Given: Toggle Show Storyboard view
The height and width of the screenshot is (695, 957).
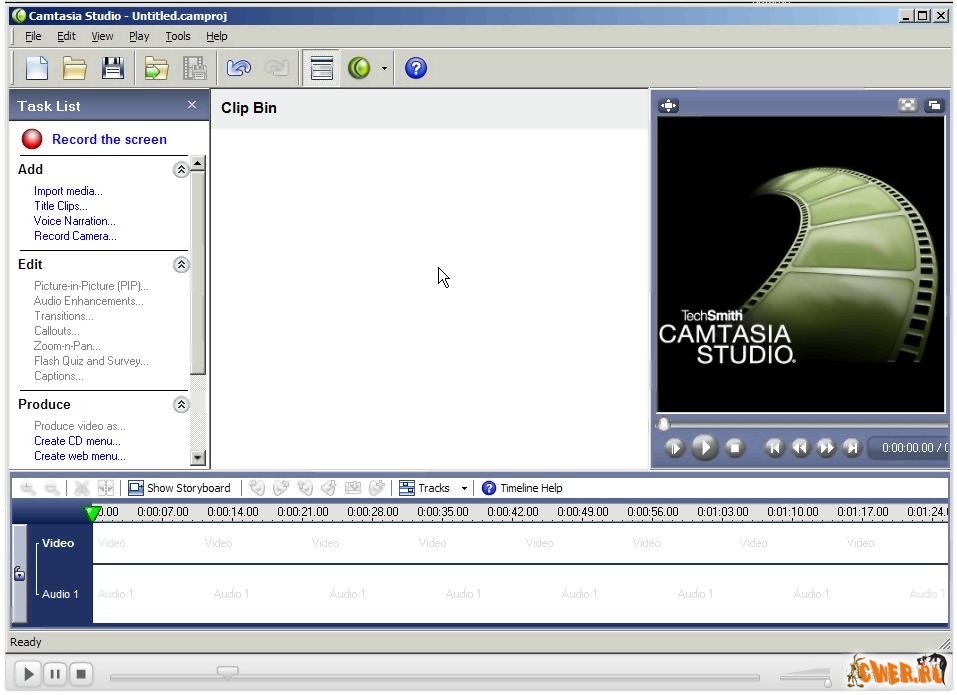Looking at the screenshot, I should point(179,488).
